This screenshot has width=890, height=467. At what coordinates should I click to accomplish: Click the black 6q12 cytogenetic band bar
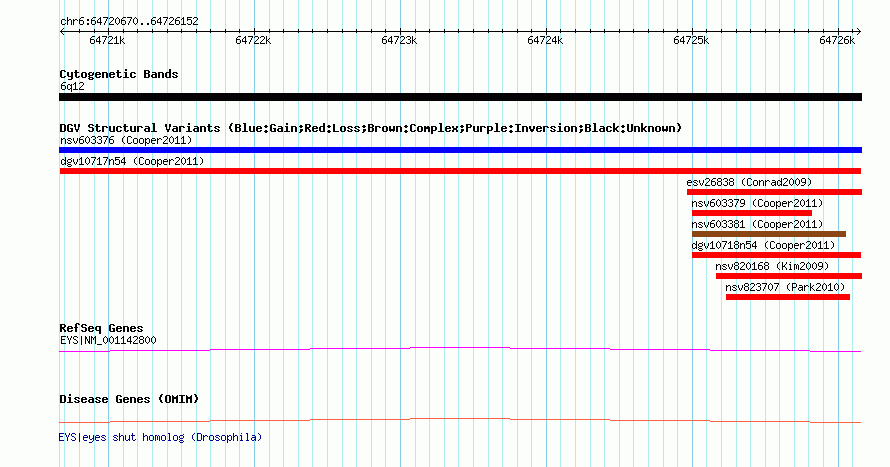(460, 98)
